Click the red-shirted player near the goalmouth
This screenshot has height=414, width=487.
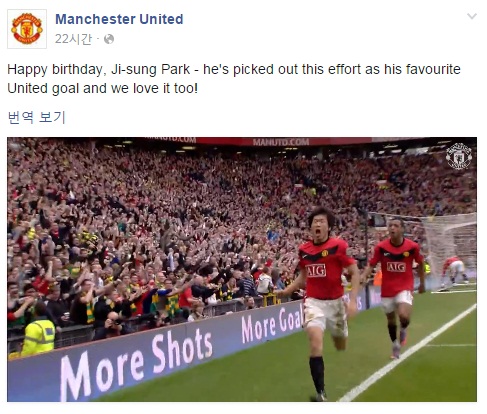454,269
